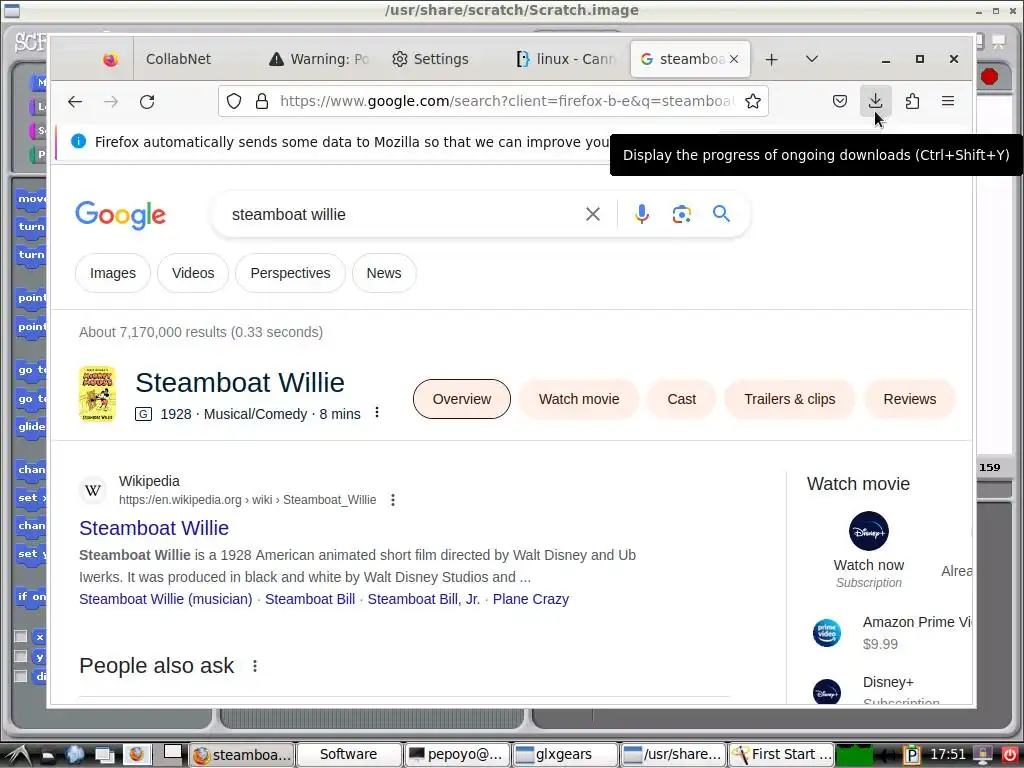Screen dimensions: 1024x768
Task: Open the taskbar start menu icon
Action: tap(17, 754)
